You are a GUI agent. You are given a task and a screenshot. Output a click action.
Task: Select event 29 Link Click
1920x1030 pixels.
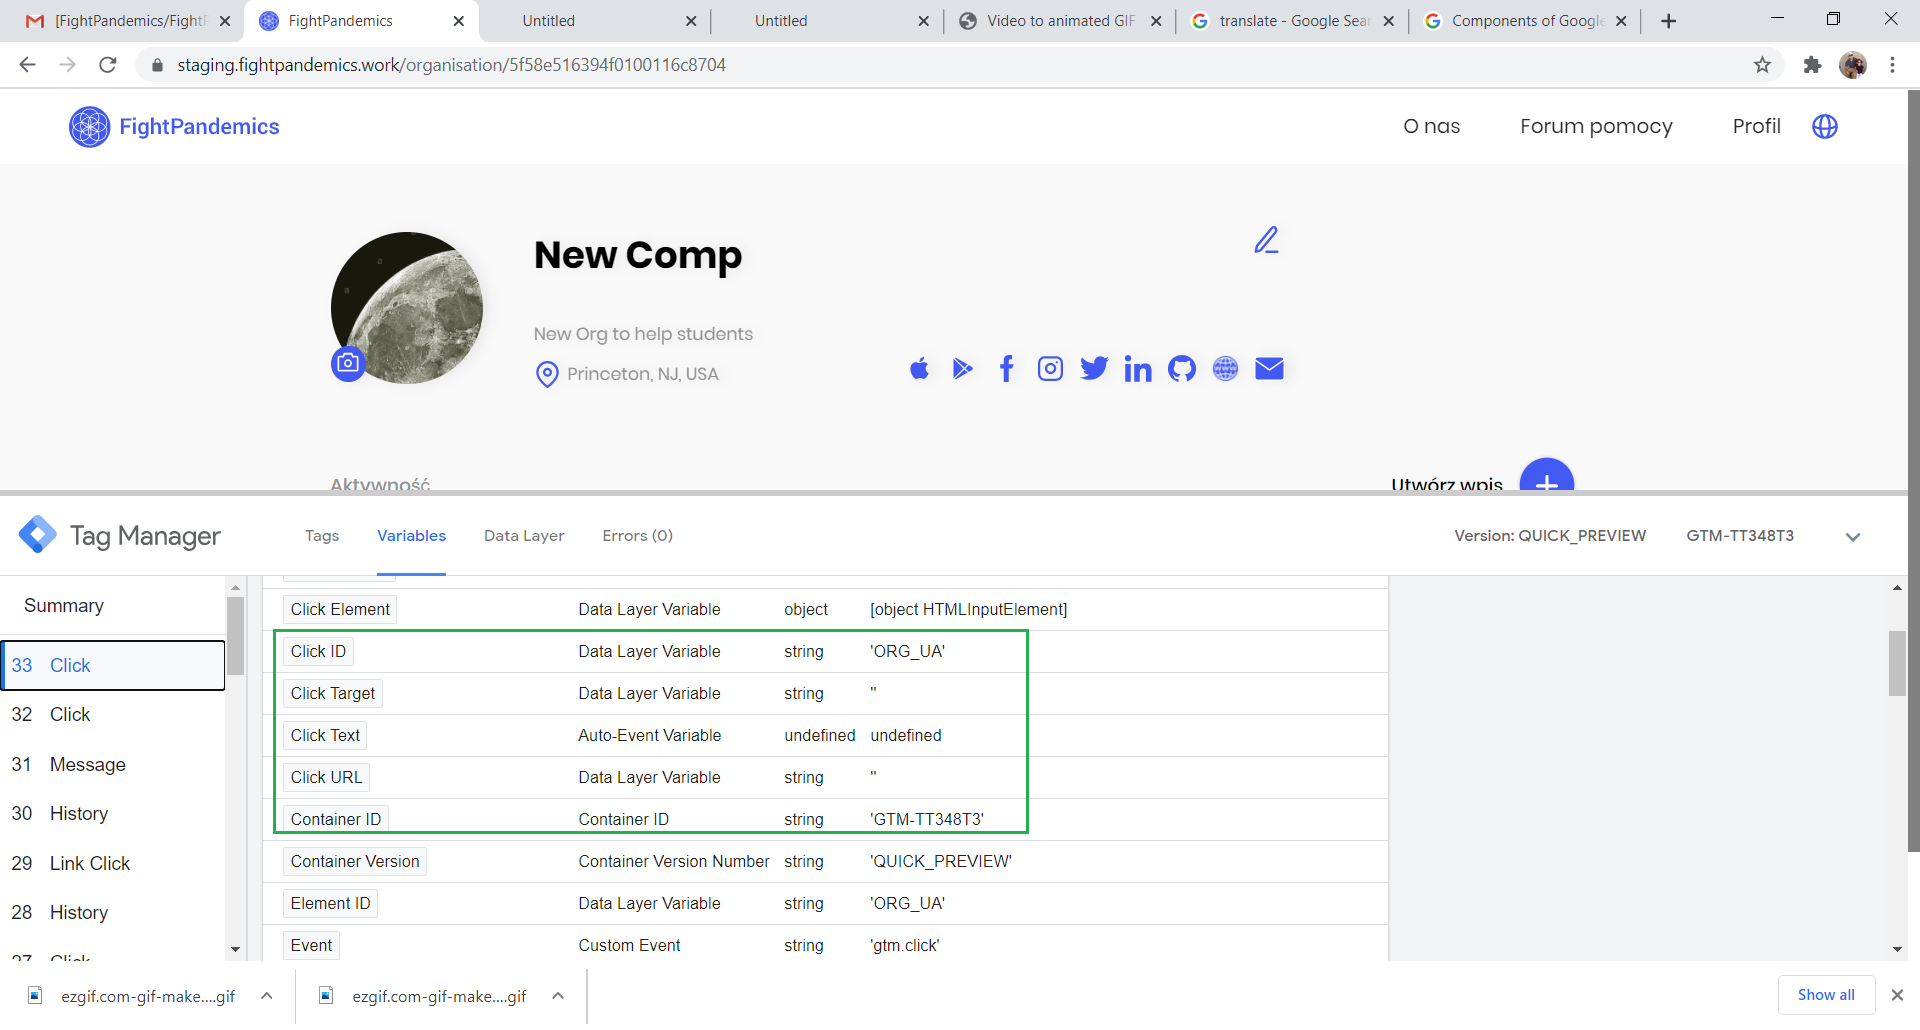[x=113, y=864]
